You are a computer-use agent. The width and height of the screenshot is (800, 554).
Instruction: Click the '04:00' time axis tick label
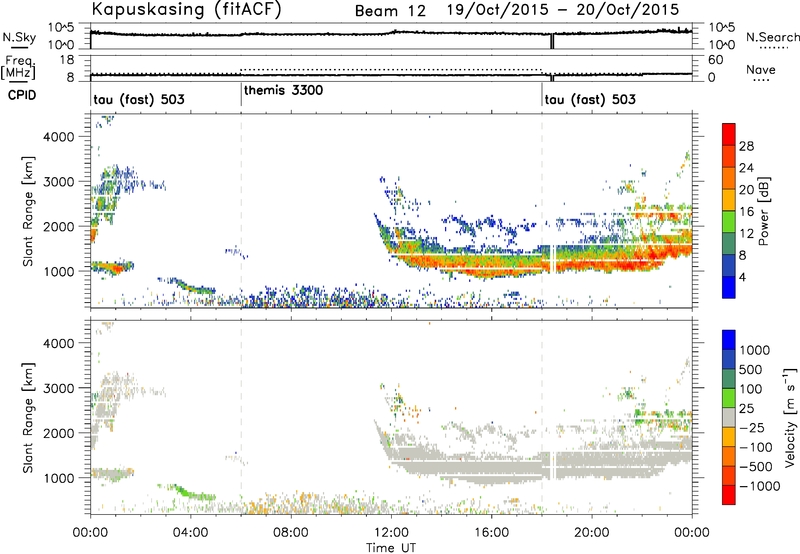190,533
